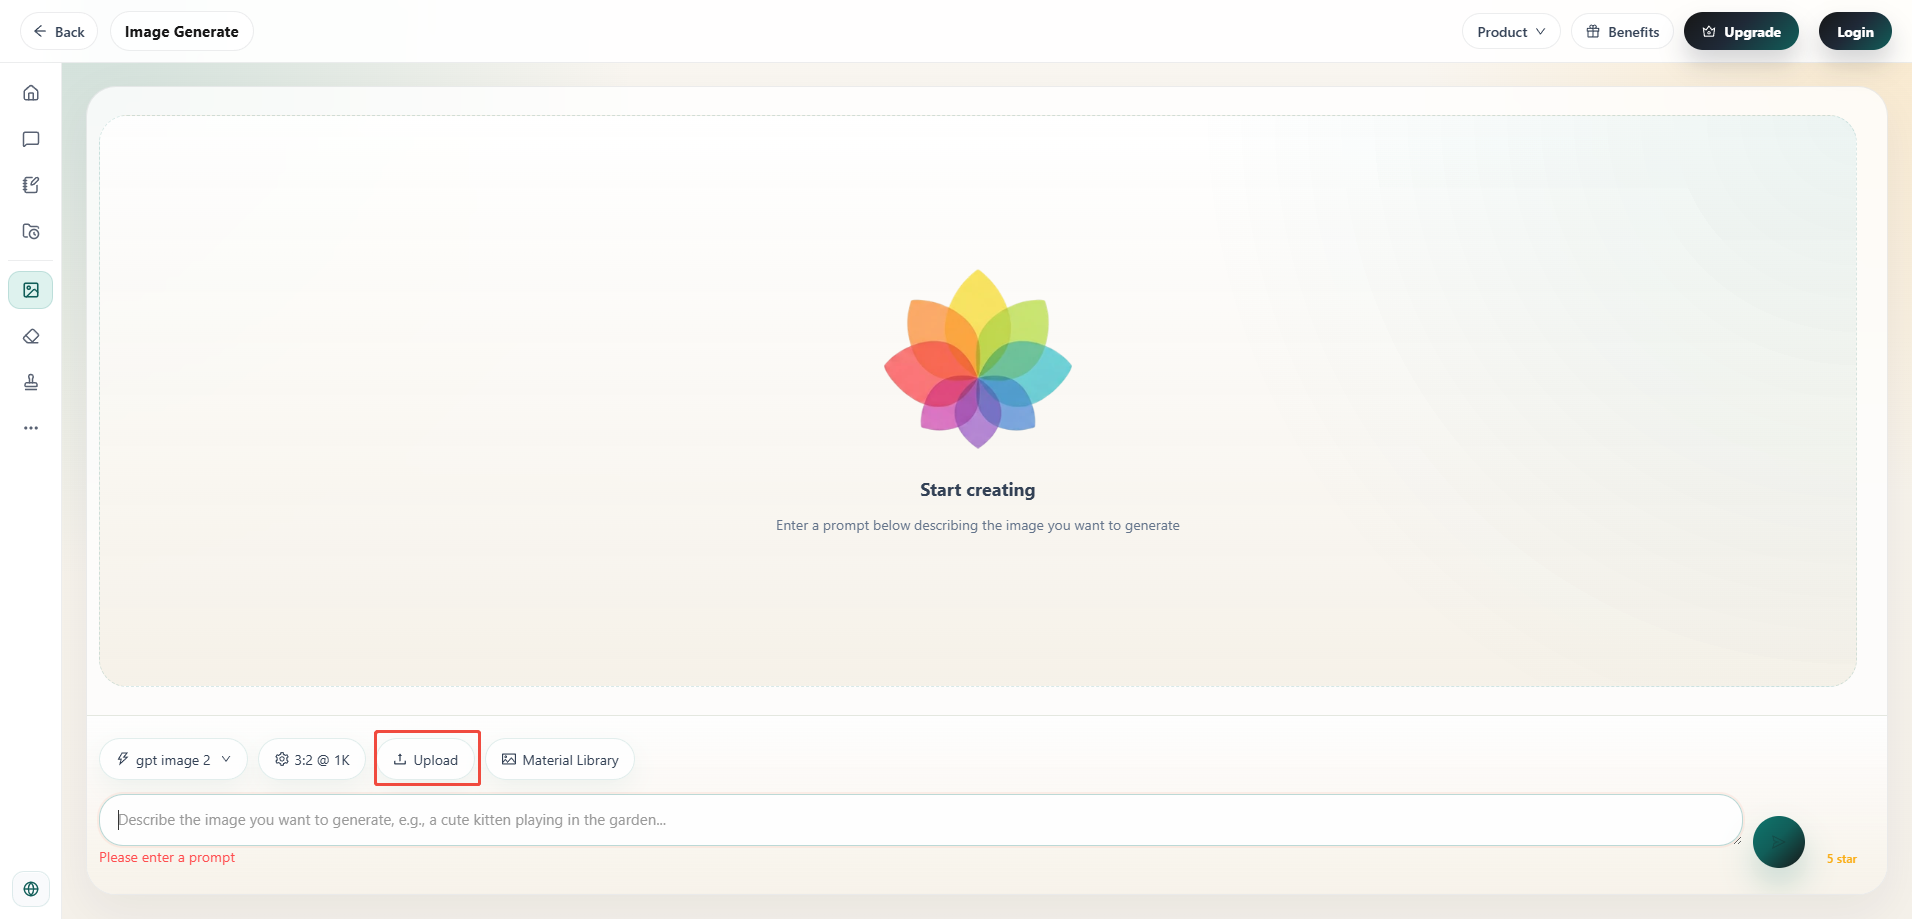Open the Material Library
Image resolution: width=1920 pixels, height=919 pixels.
(x=560, y=760)
